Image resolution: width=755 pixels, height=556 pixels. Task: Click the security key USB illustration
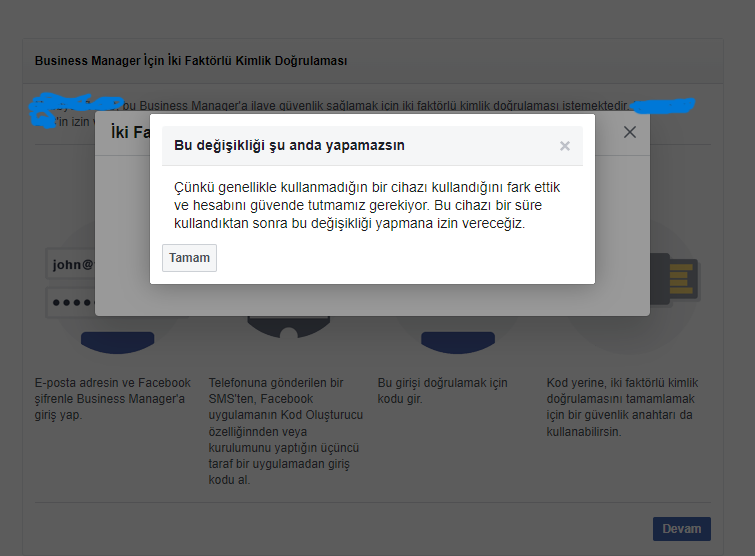point(675,279)
